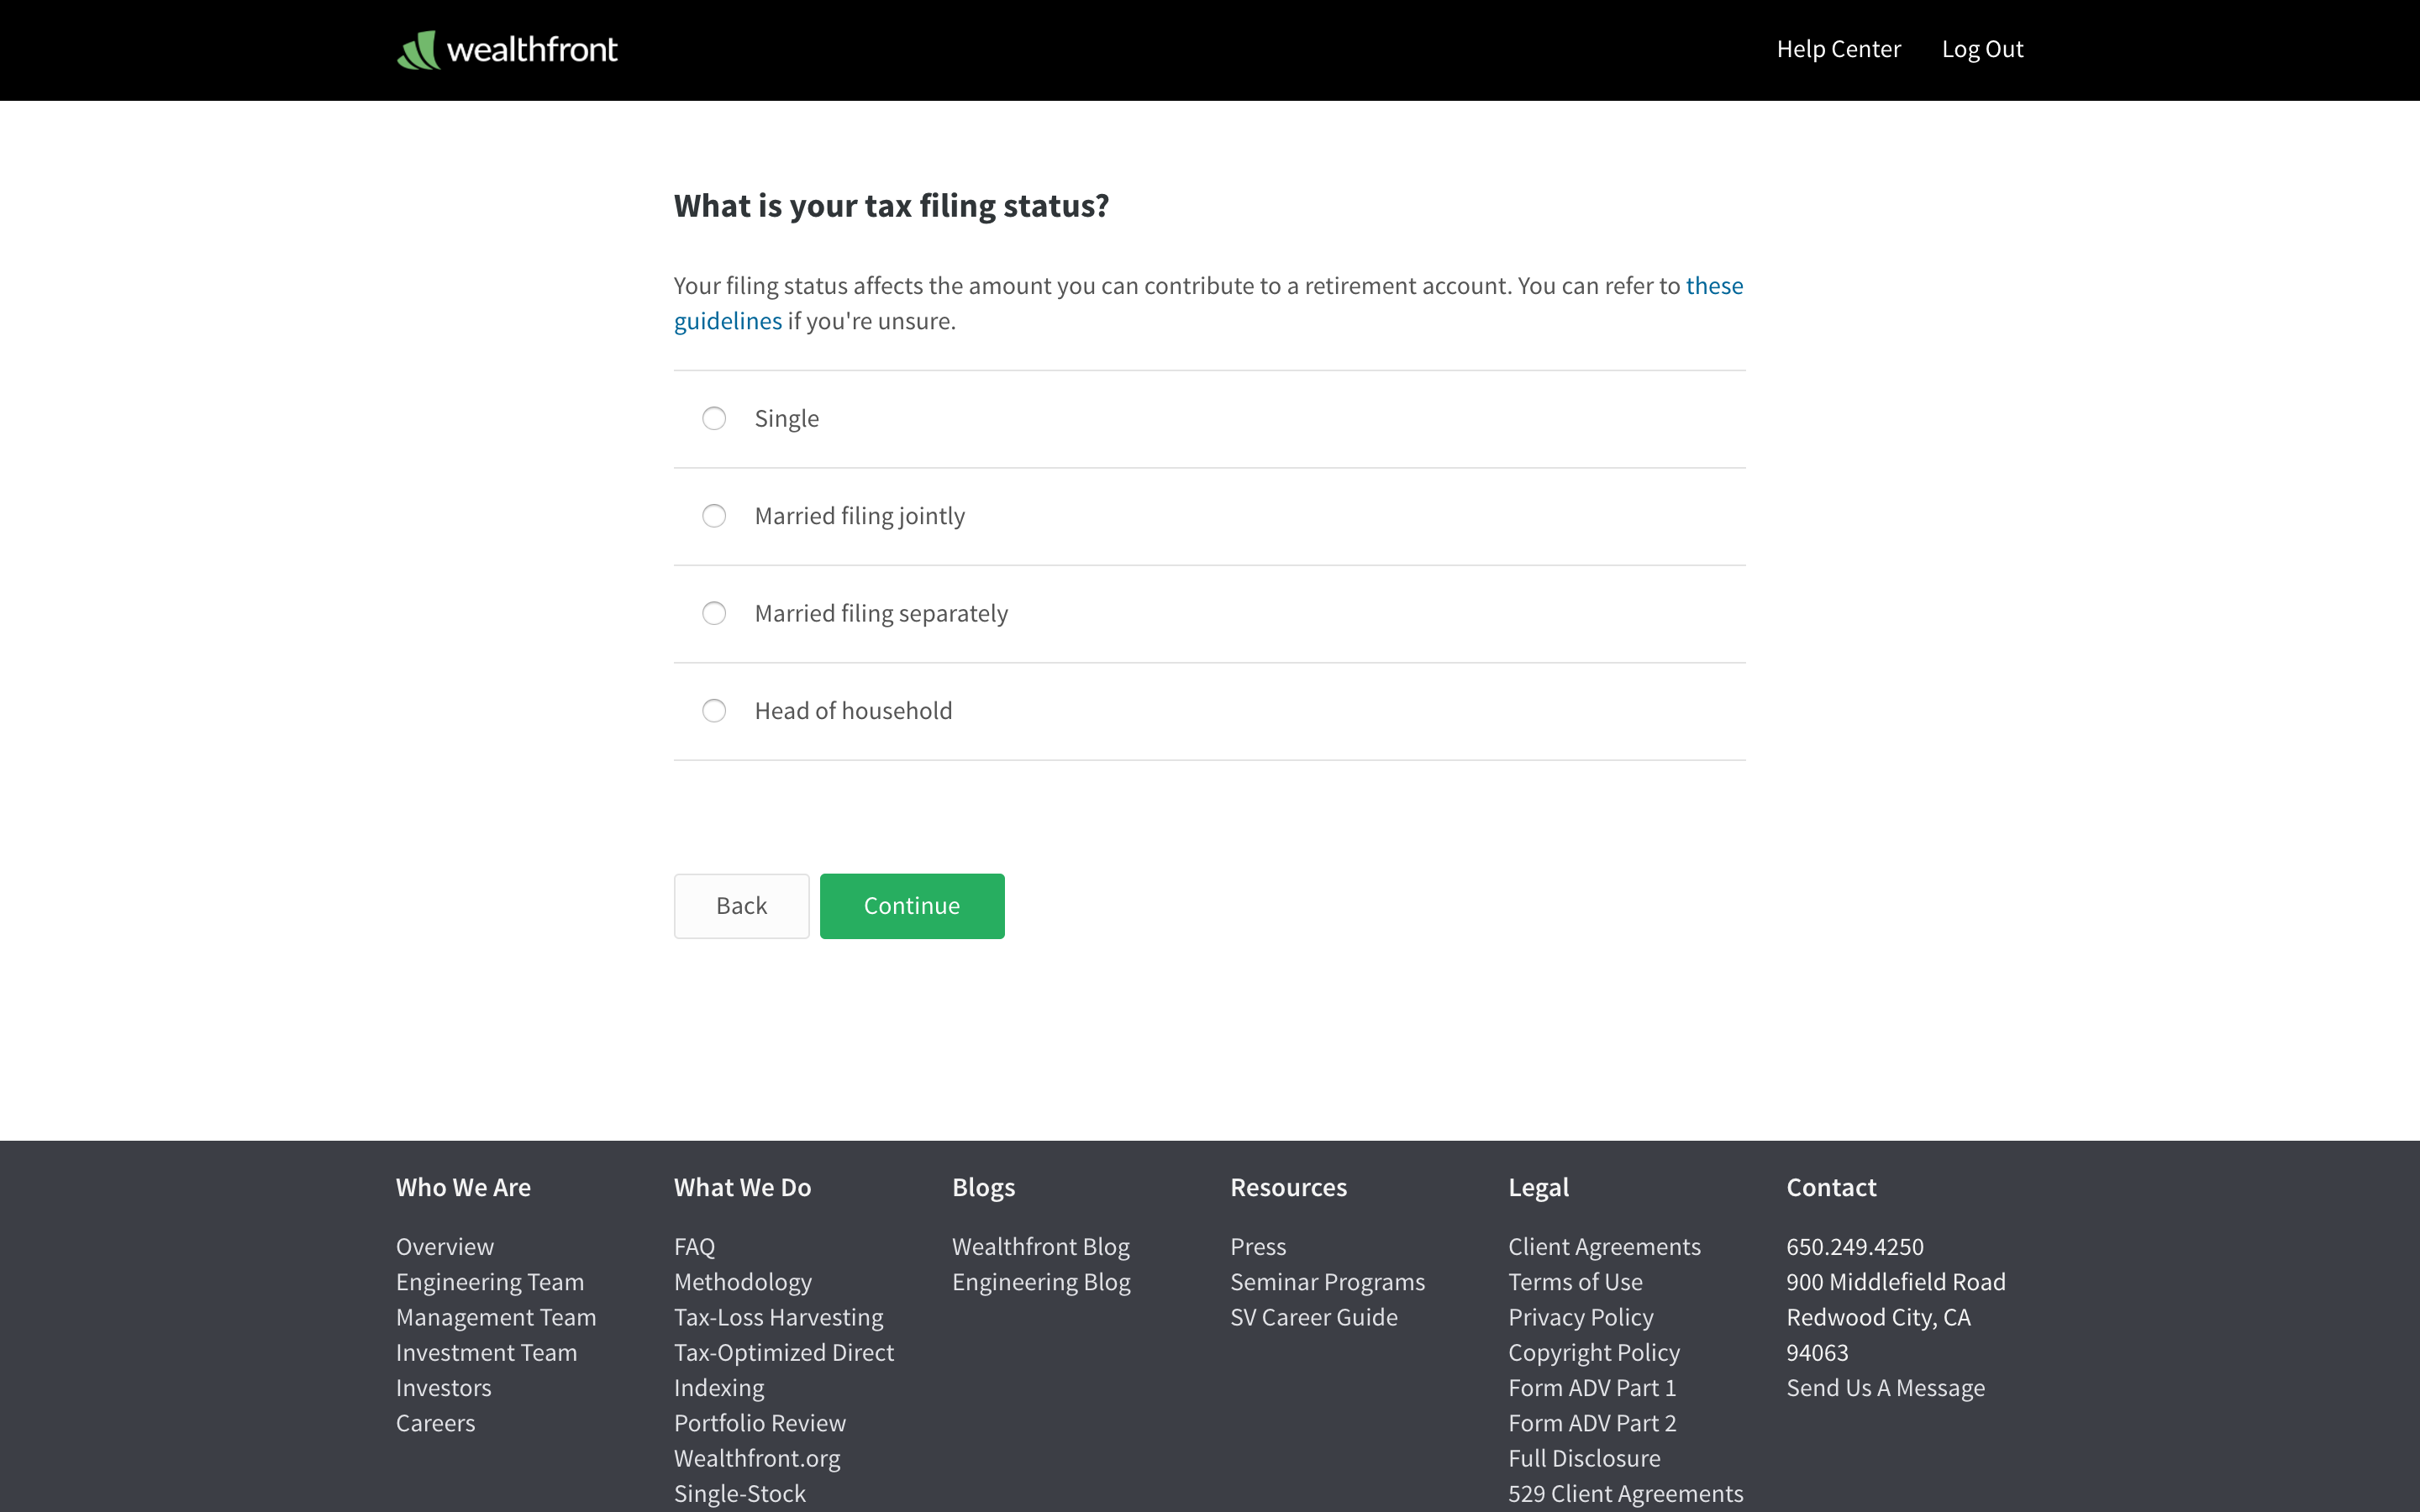
Task: Open Seminar Programs footer link
Action: pyautogui.click(x=1327, y=1282)
